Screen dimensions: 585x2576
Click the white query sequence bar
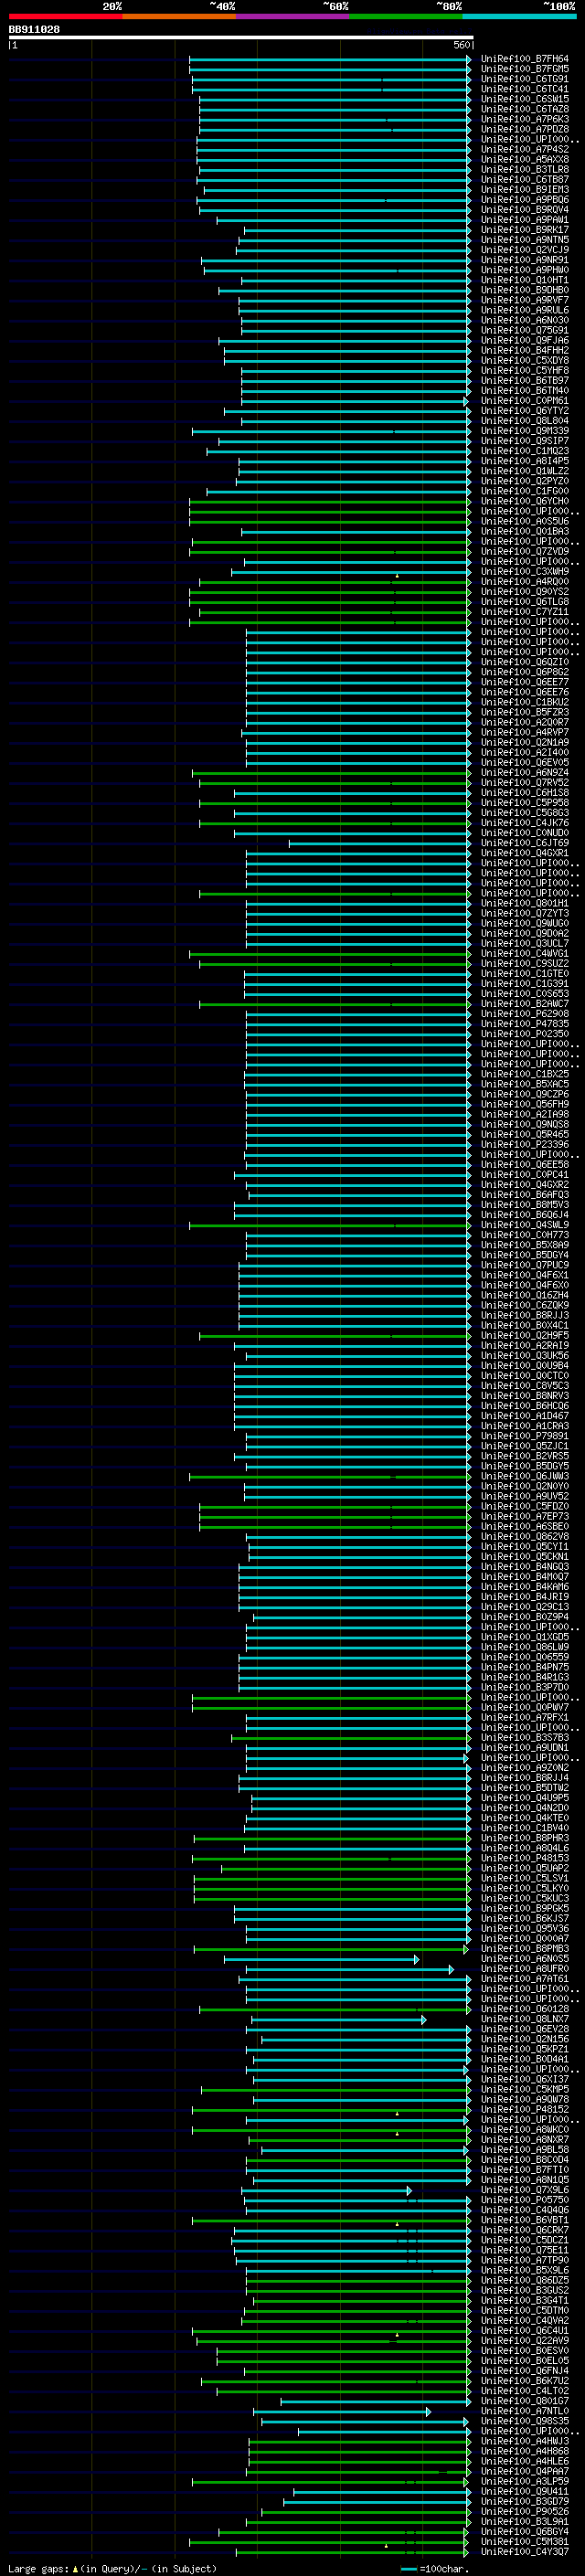[x=241, y=37]
